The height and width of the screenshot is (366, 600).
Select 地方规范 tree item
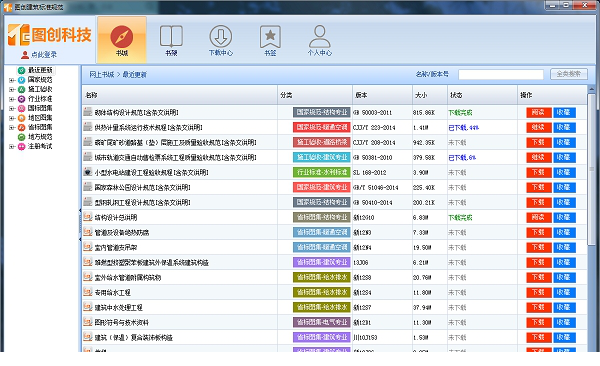click(x=40, y=137)
